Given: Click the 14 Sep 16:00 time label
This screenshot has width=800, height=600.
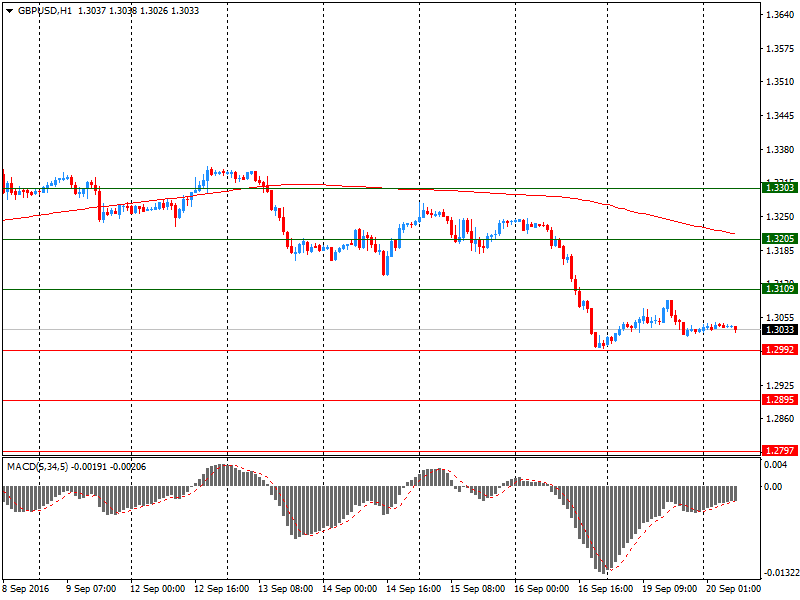Looking at the screenshot, I should pos(413,589).
